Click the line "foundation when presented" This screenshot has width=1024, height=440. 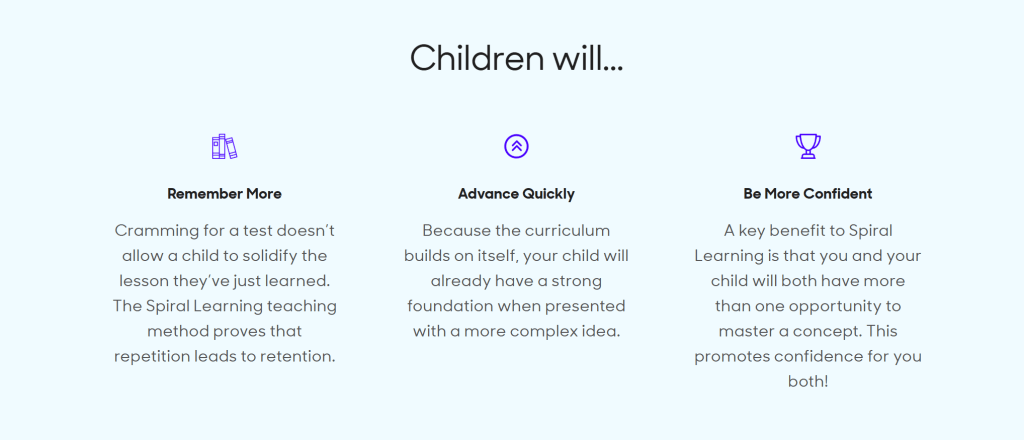[x=516, y=305]
